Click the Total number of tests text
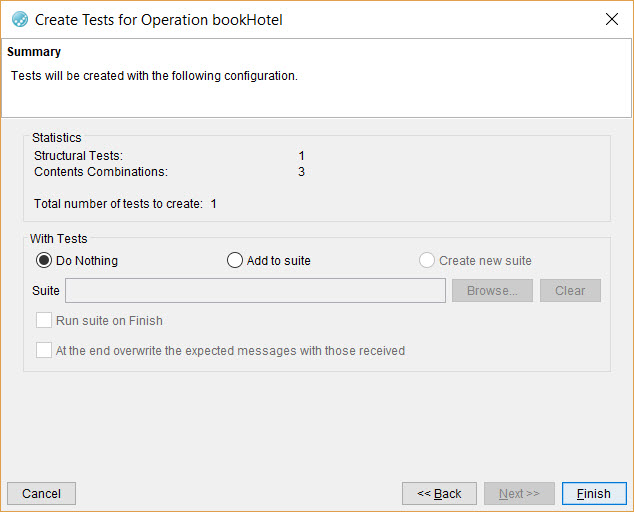The image size is (634, 512). 125,204
